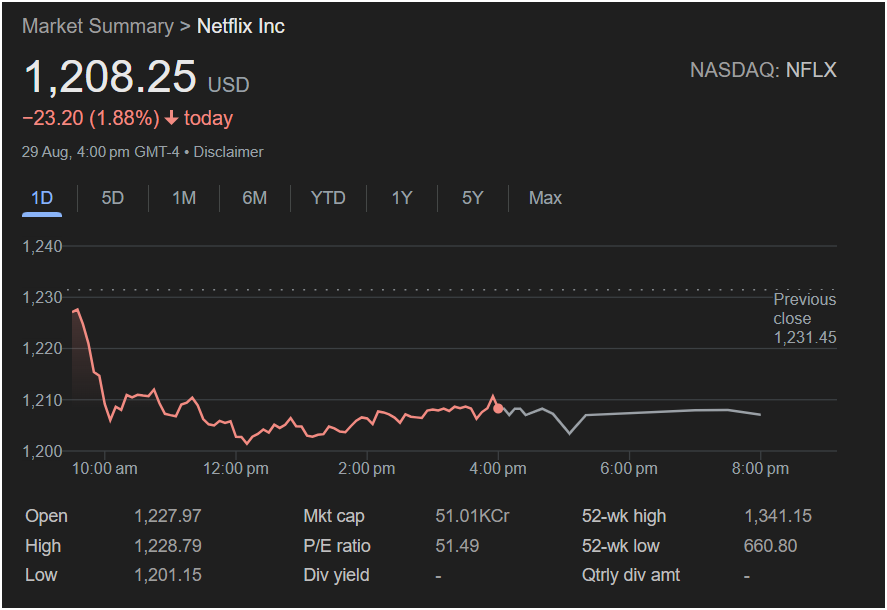
Task: Click the 52-wk high value
Action: pyautogui.click(x=777, y=516)
